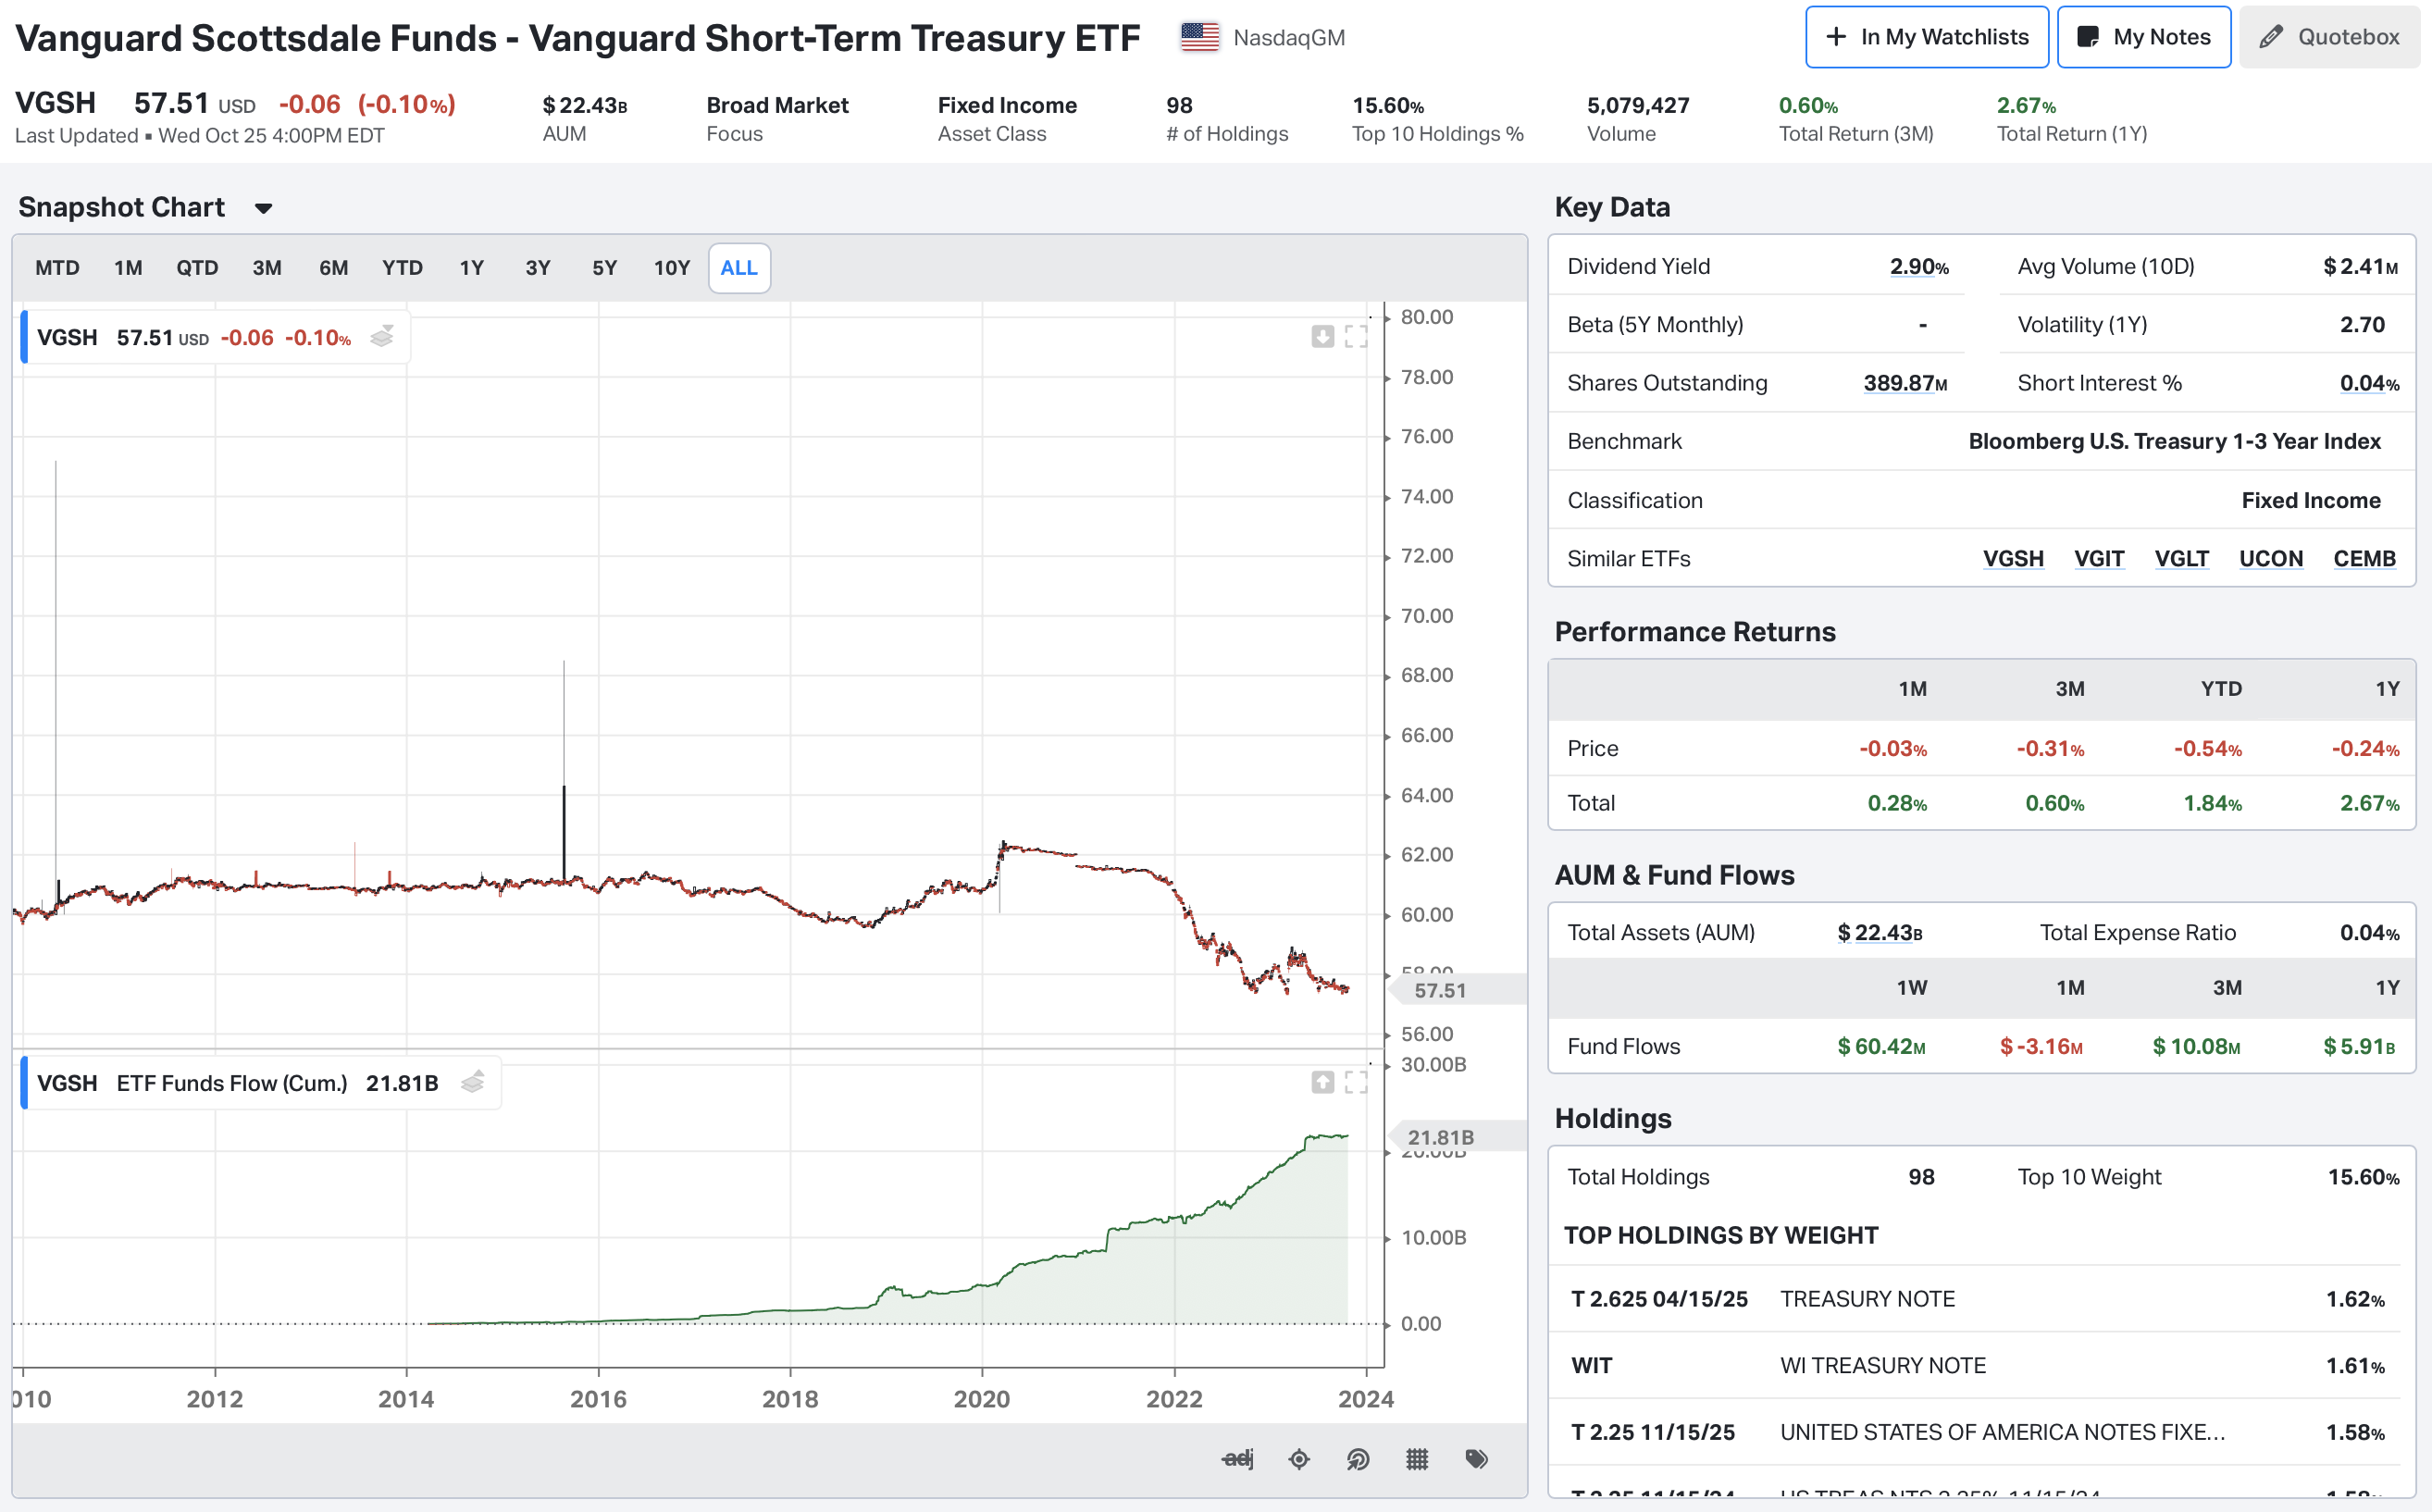Screen dimensions: 2432x1512
Task: Expand price chart panel to fullscreen
Action: point(1356,336)
